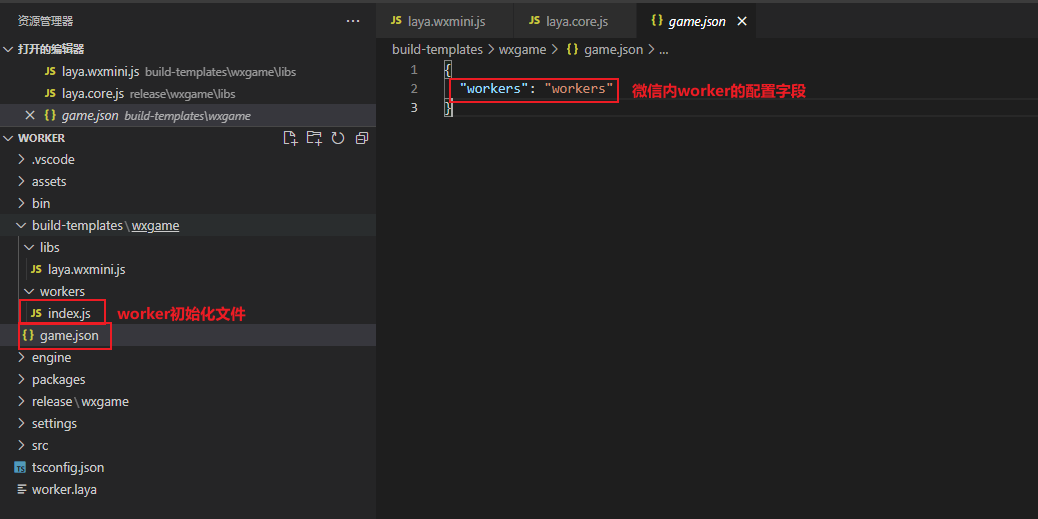Open tsconfig.json file from the tree
Image resolution: width=1038 pixels, height=519 pixels.
click(x=67, y=467)
